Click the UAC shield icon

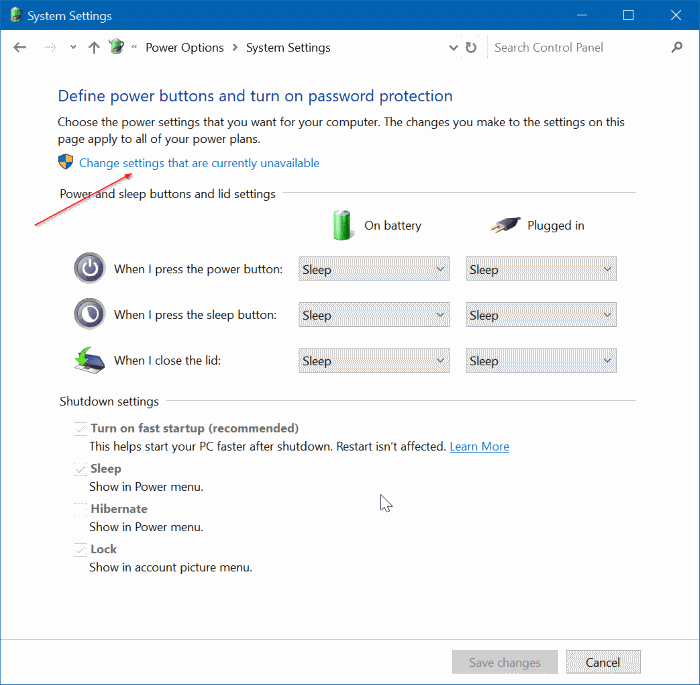tap(66, 162)
